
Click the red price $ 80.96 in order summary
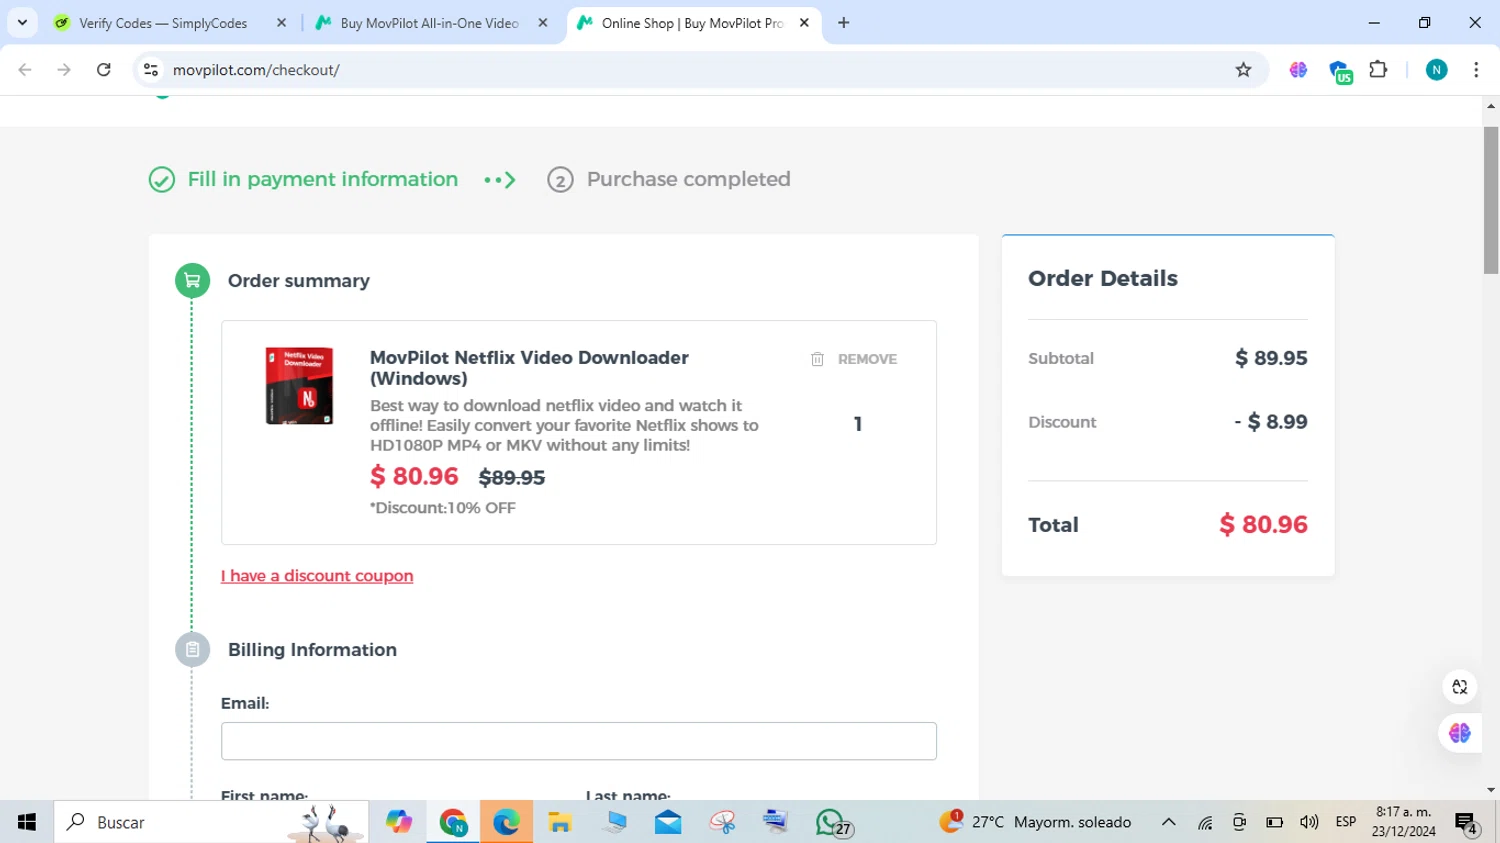click(414, 477)
